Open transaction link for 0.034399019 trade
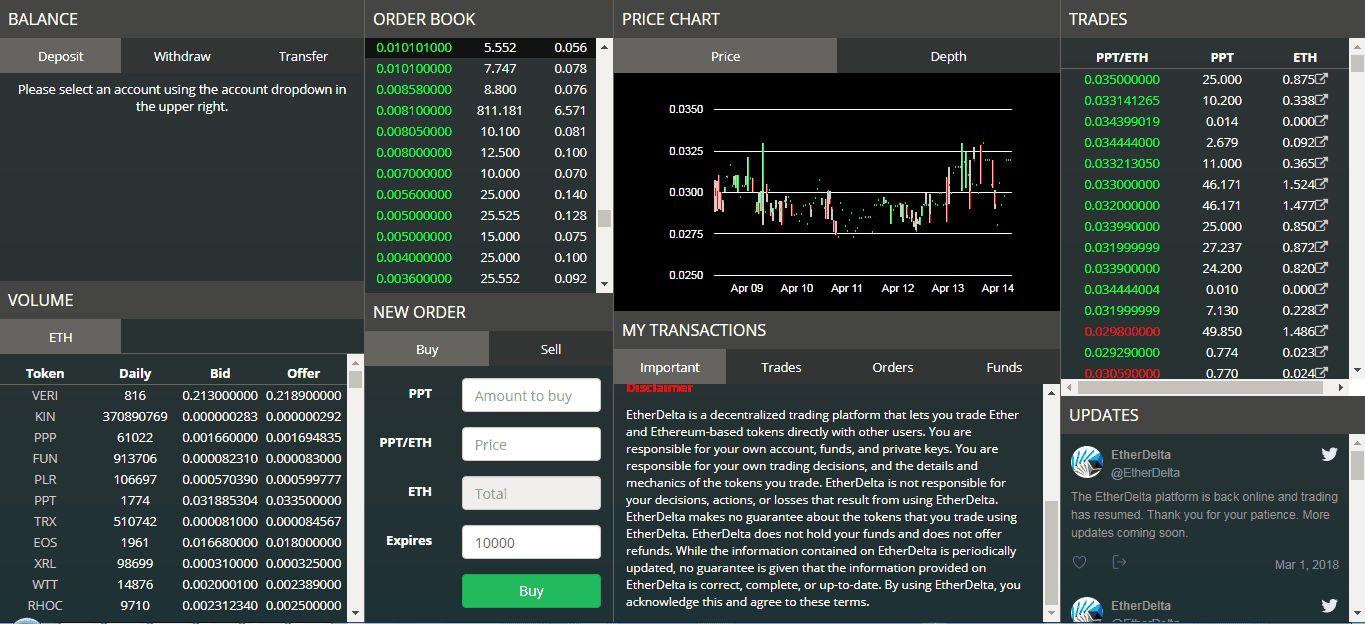The image size is (1365, 624). pyautogui.click(x=1322, y=121)
